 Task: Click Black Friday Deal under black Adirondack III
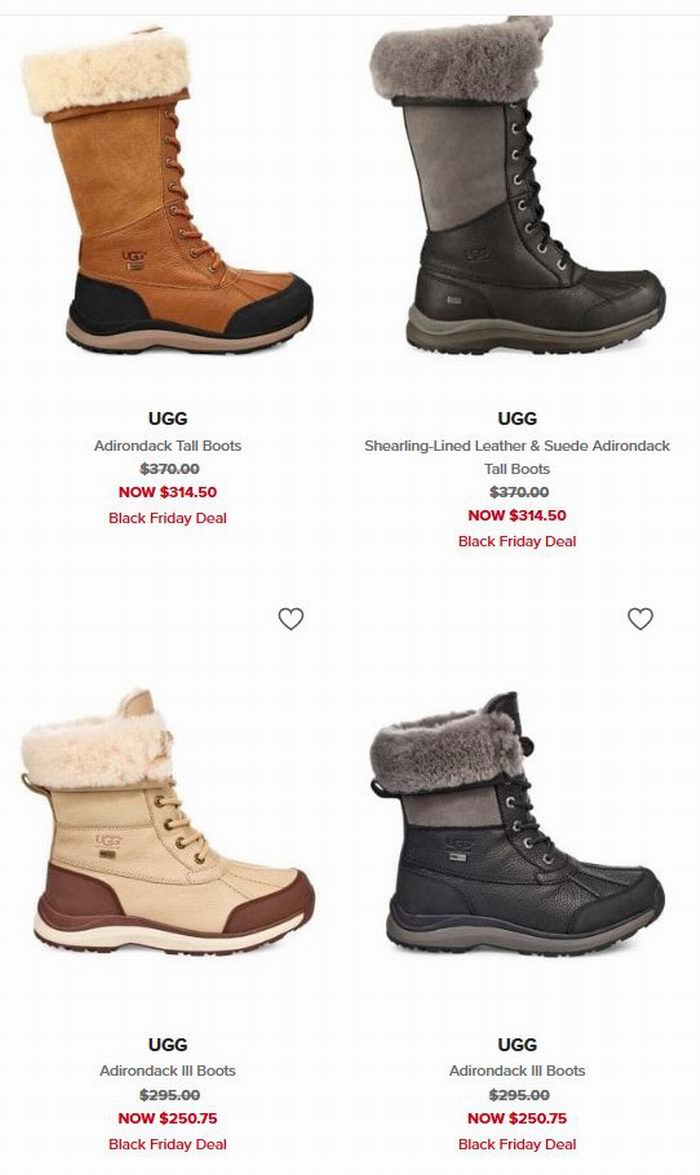click(517, 1145)
